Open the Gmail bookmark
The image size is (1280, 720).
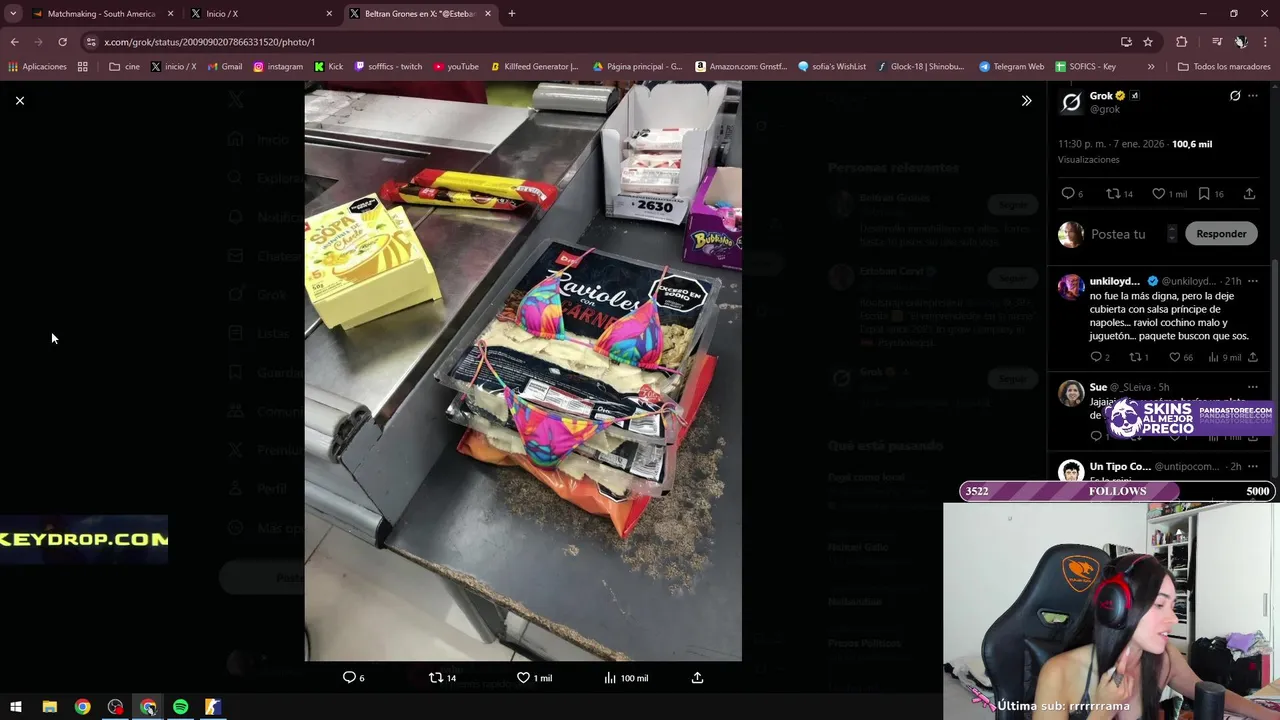pos(224,67)
